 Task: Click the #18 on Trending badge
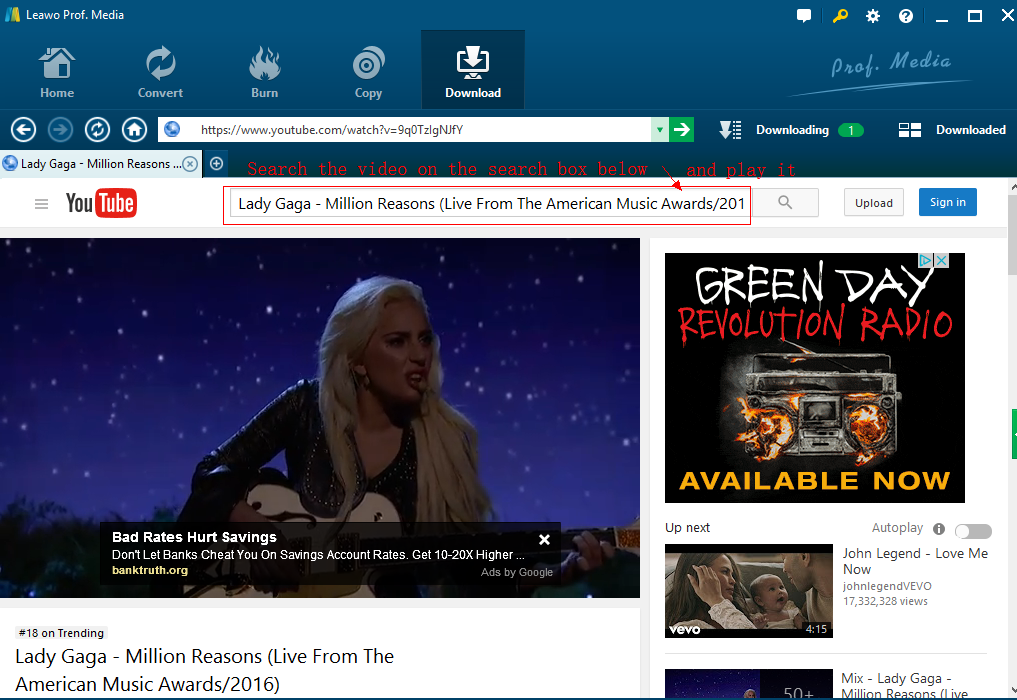61,633
